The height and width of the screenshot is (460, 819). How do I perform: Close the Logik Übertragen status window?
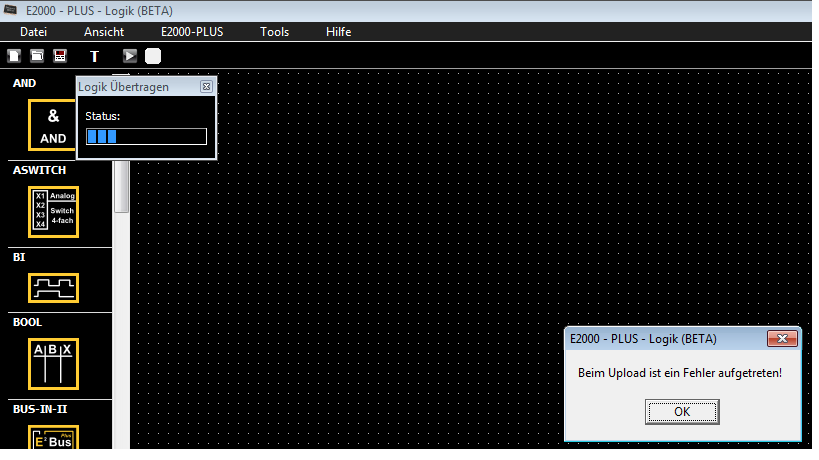pos(206,87)
